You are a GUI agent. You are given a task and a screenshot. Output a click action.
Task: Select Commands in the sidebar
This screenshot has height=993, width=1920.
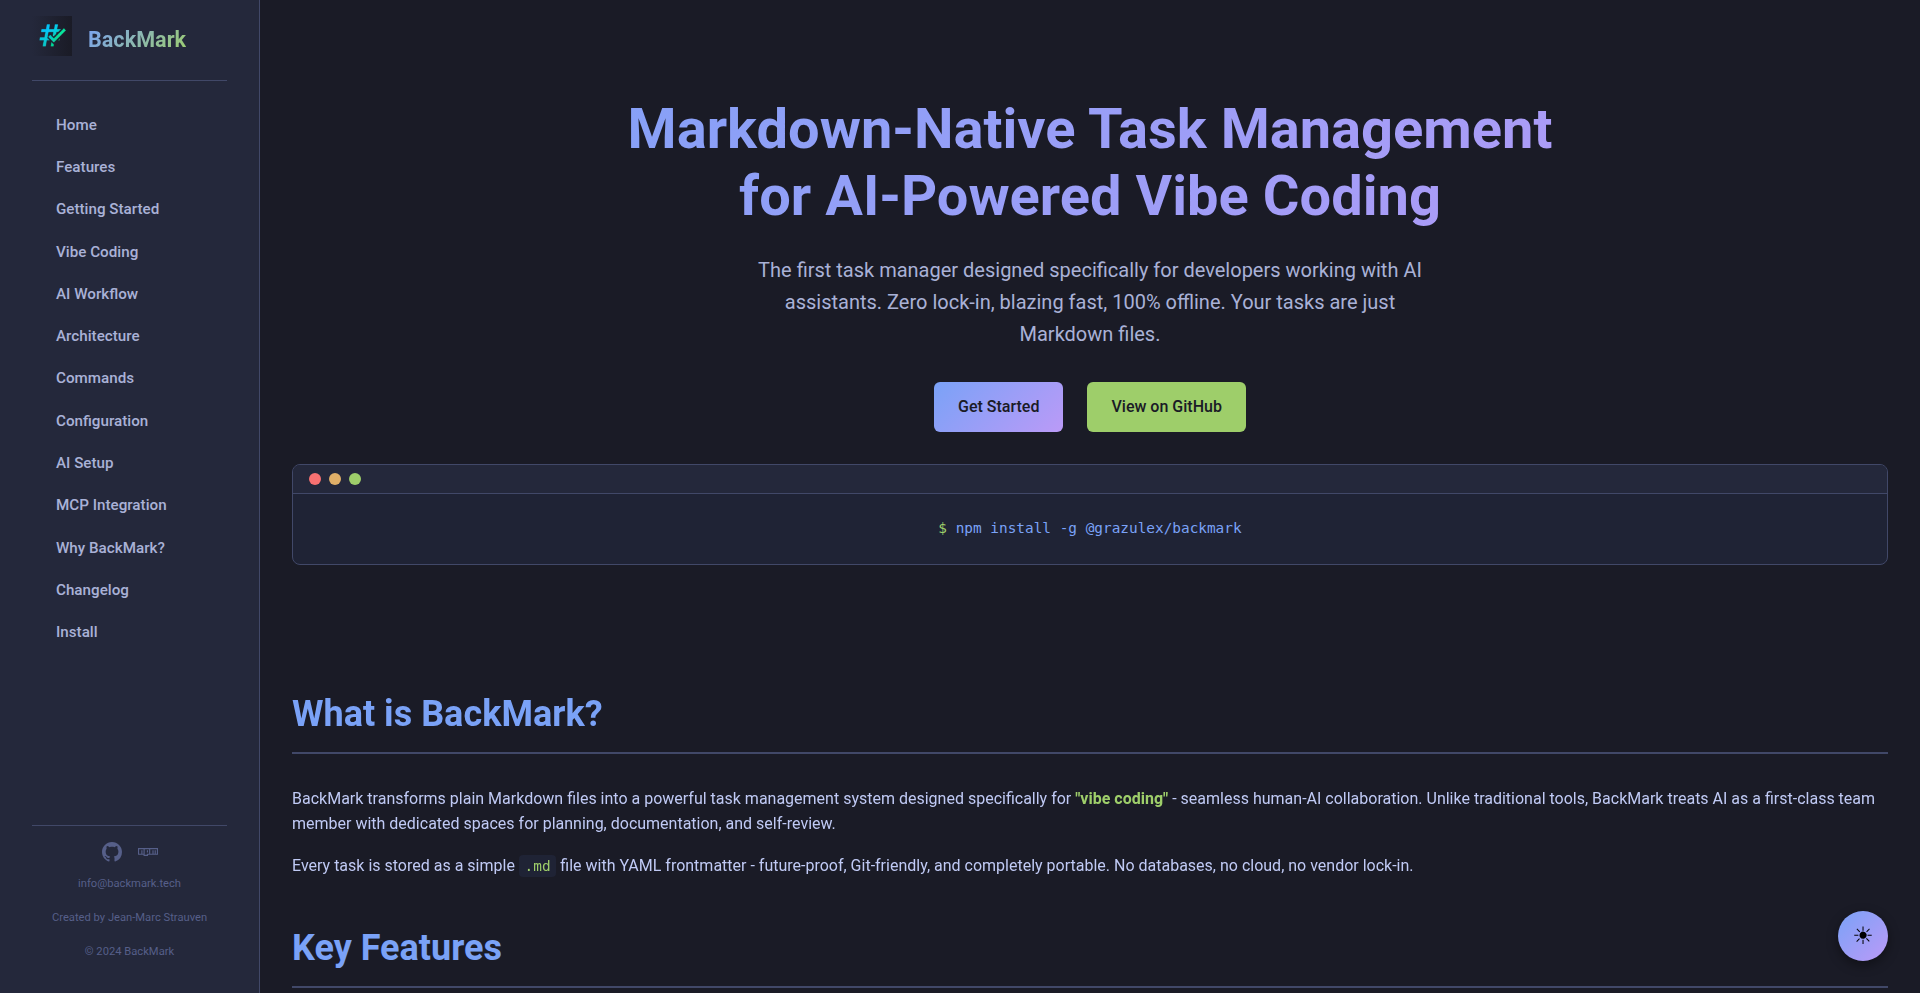(94, 378)
